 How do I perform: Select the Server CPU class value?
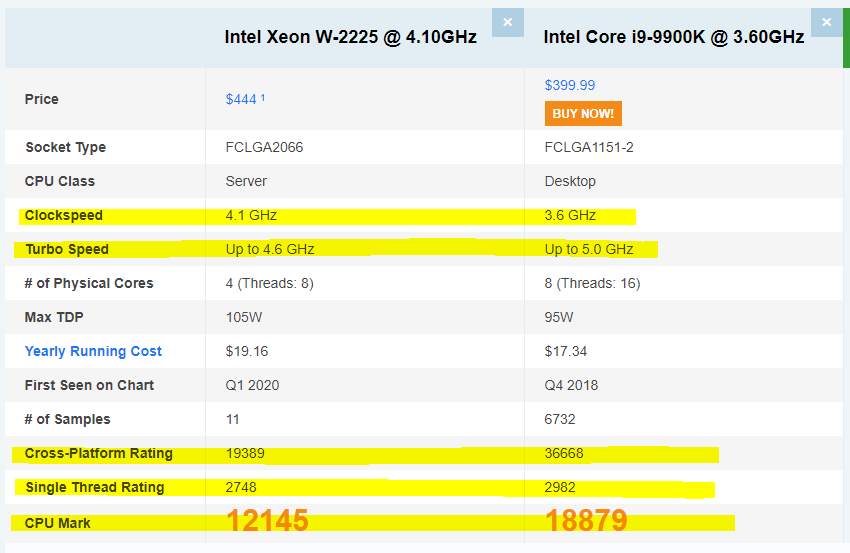[x=246, y=181]
